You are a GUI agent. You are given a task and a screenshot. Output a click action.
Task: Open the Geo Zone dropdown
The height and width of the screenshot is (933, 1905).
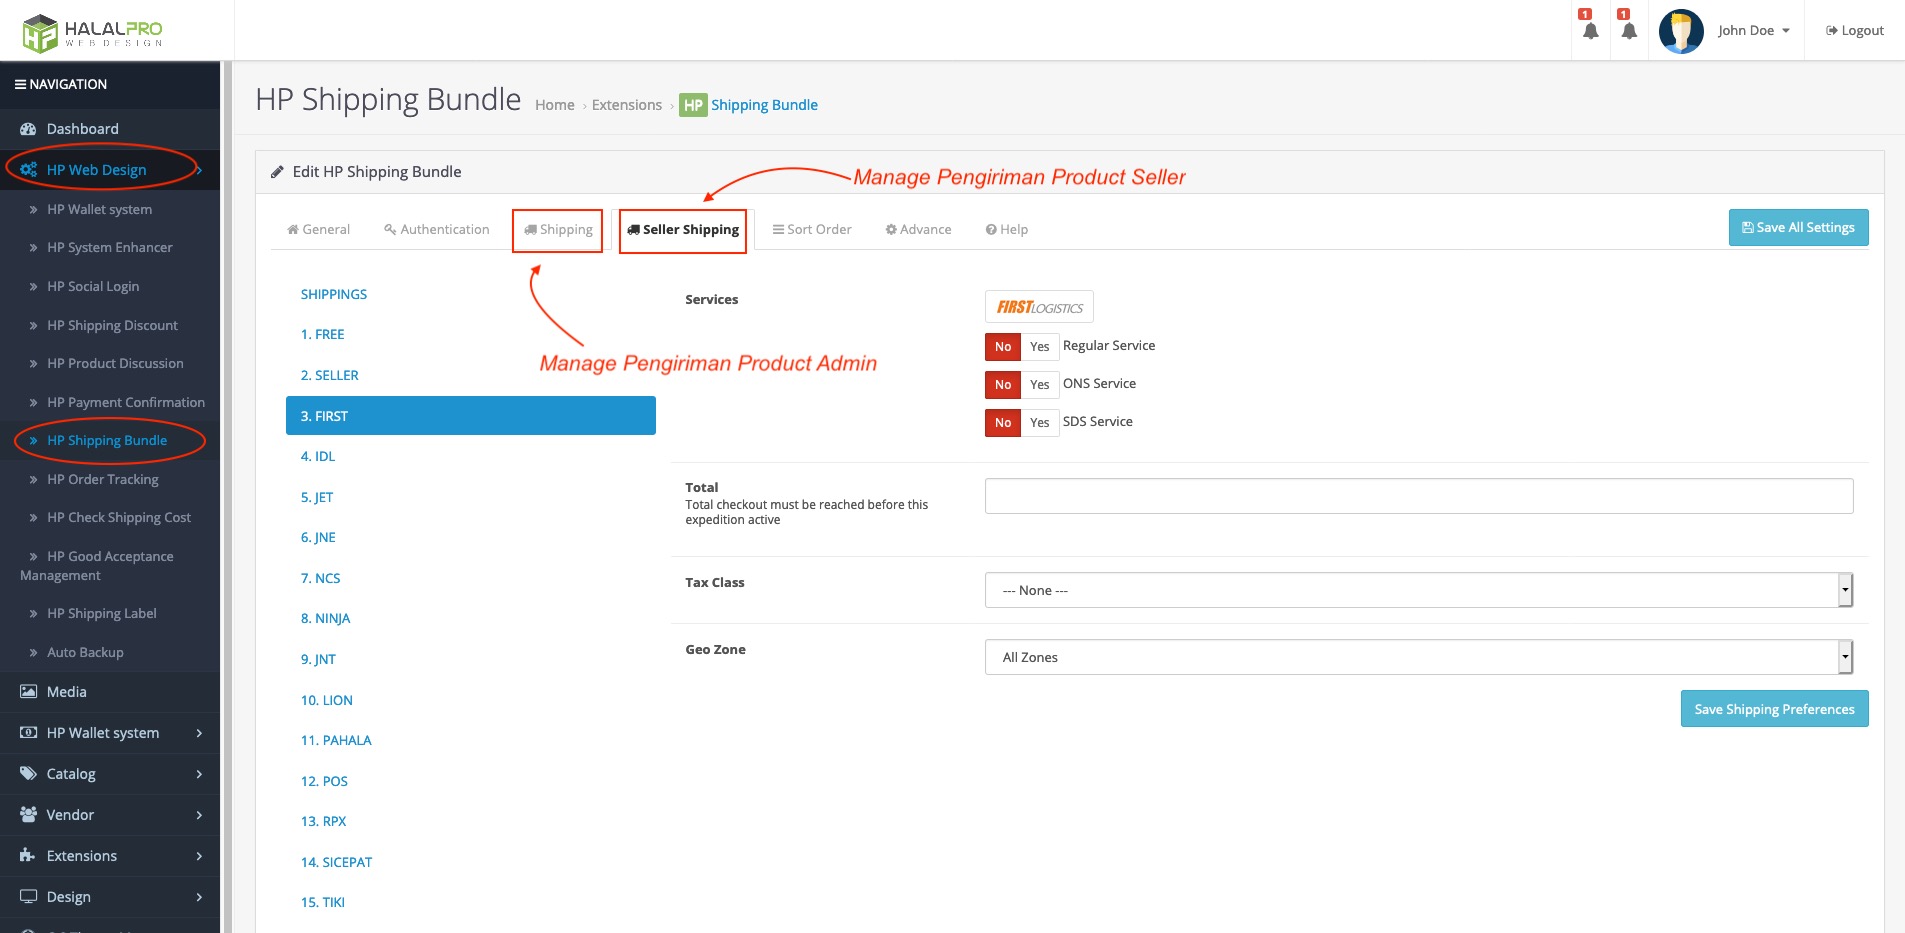click(1418, 657)
